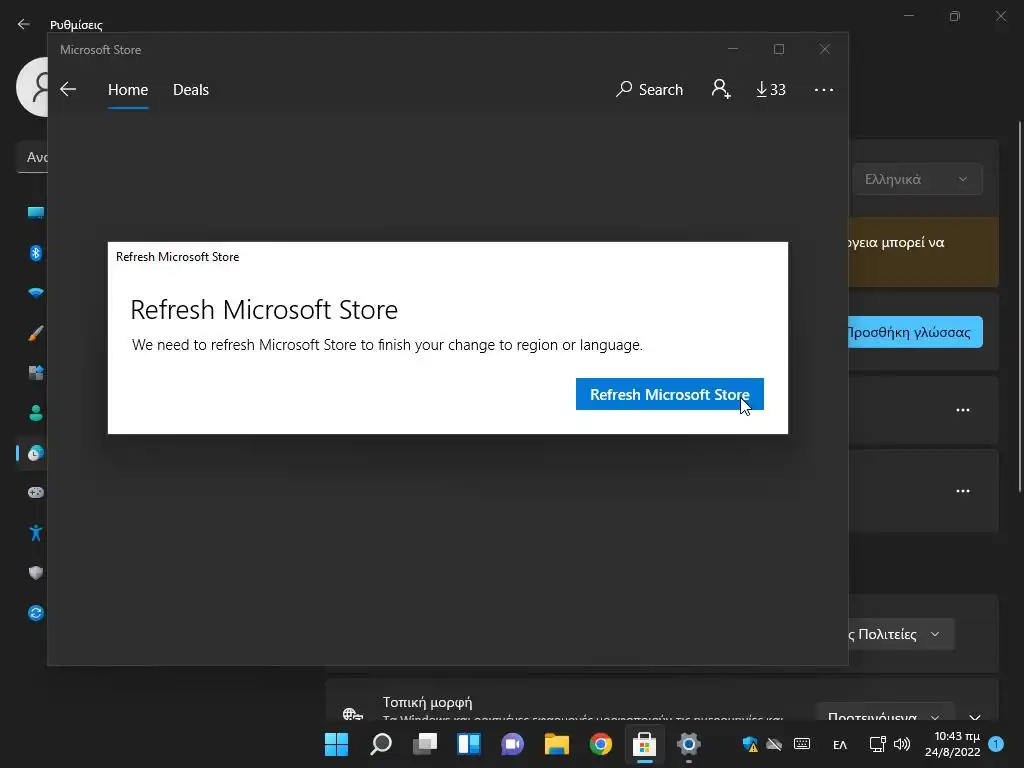Screen dimensions: 1024x768
Task: Open Accounts category in Settings sidebar
Action: (36, 413)
